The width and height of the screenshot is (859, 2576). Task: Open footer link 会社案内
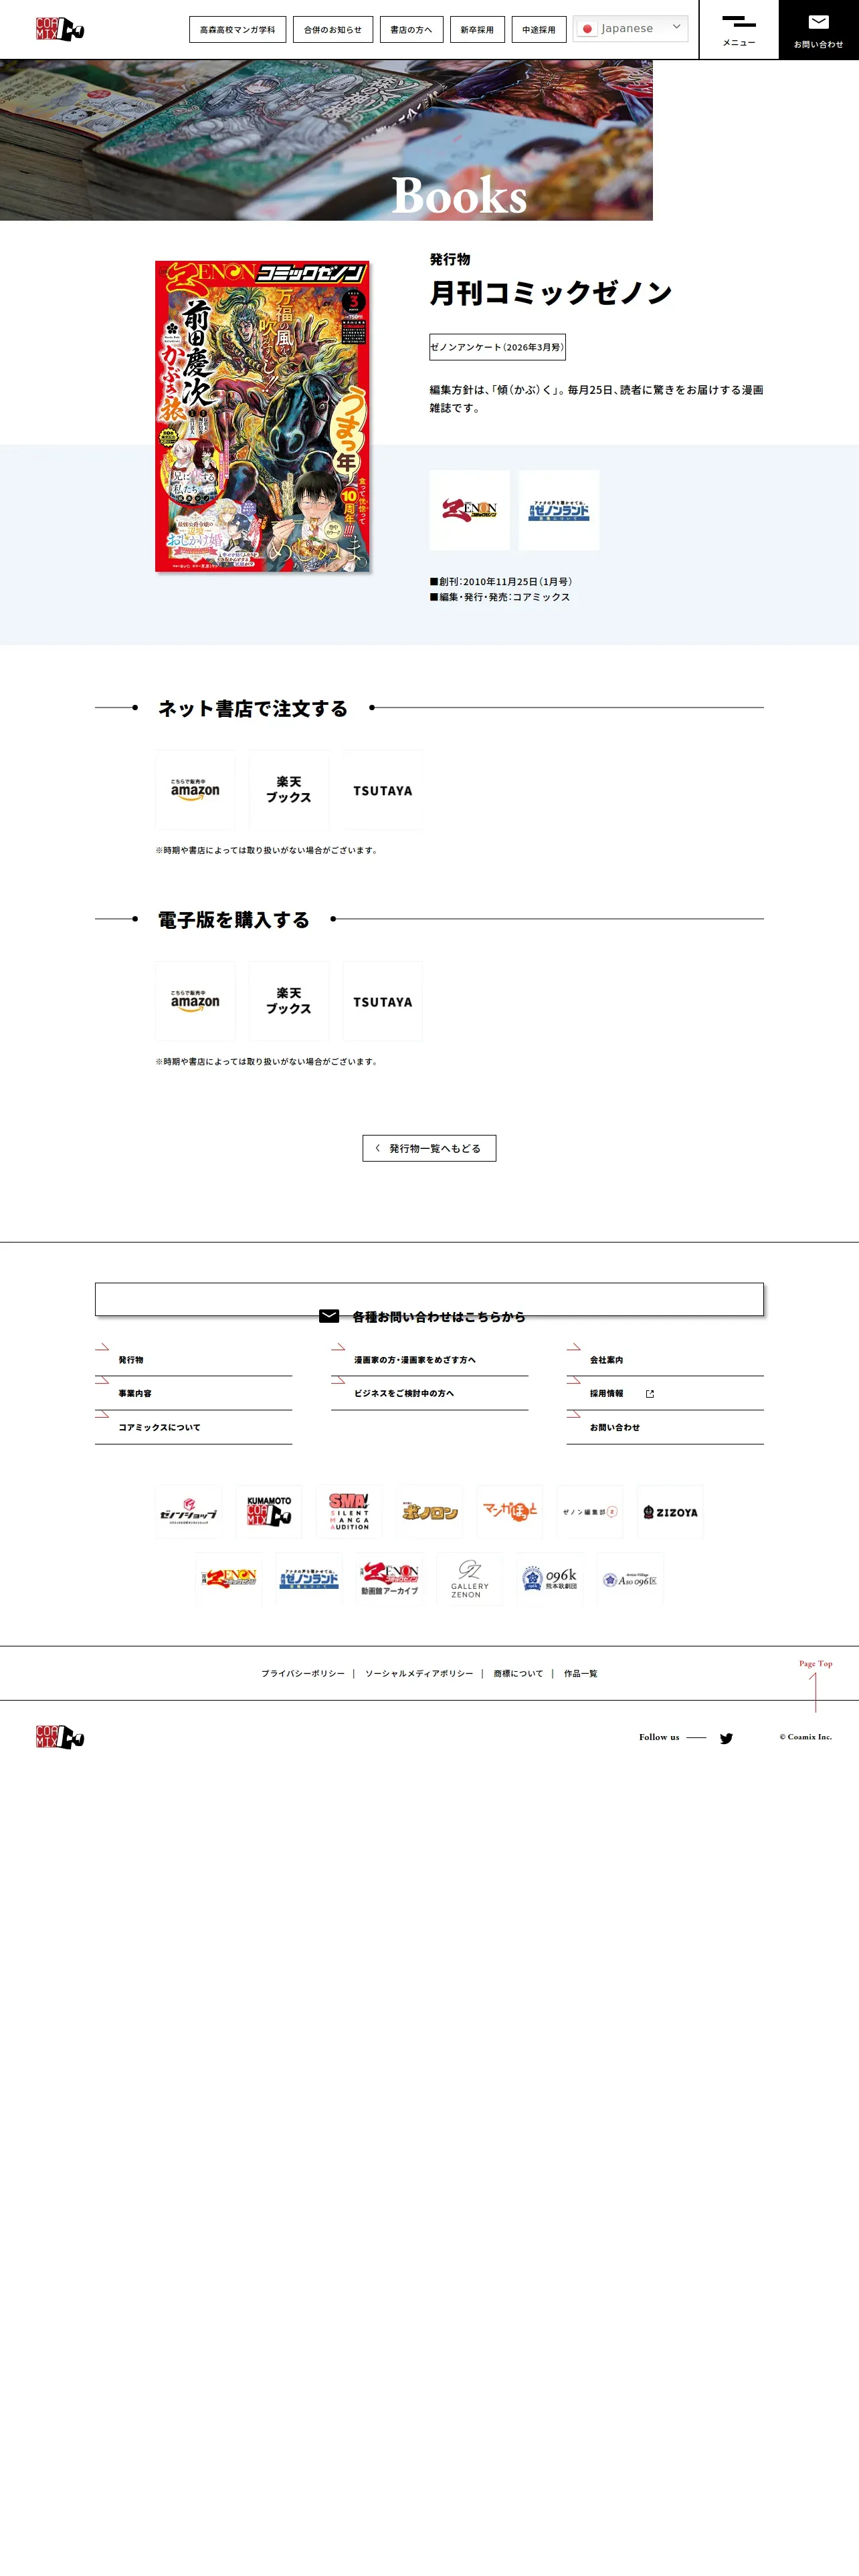click(x=665, y=1360)
